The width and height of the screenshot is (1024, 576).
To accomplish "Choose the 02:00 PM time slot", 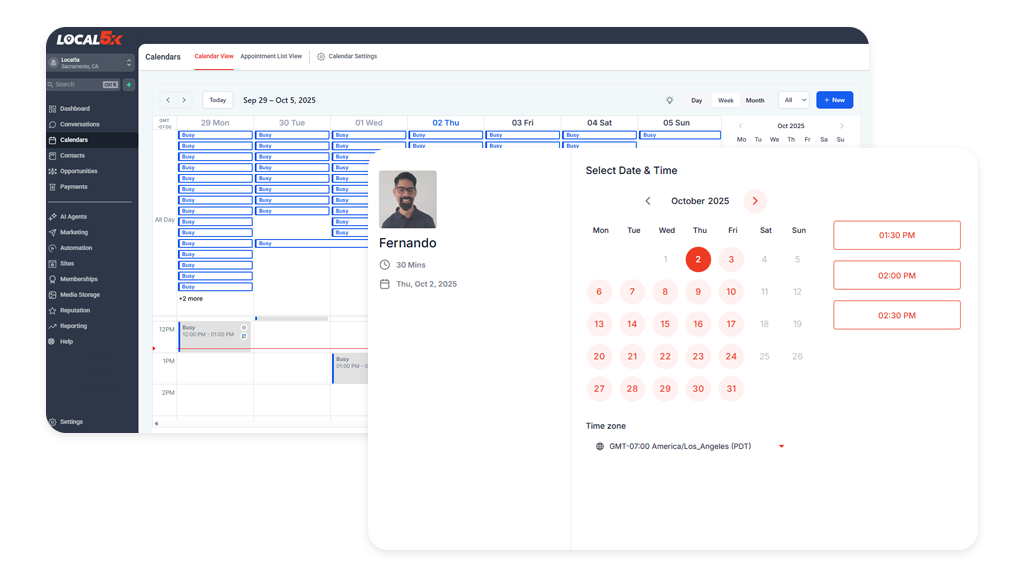I will (x=896, y=275).
